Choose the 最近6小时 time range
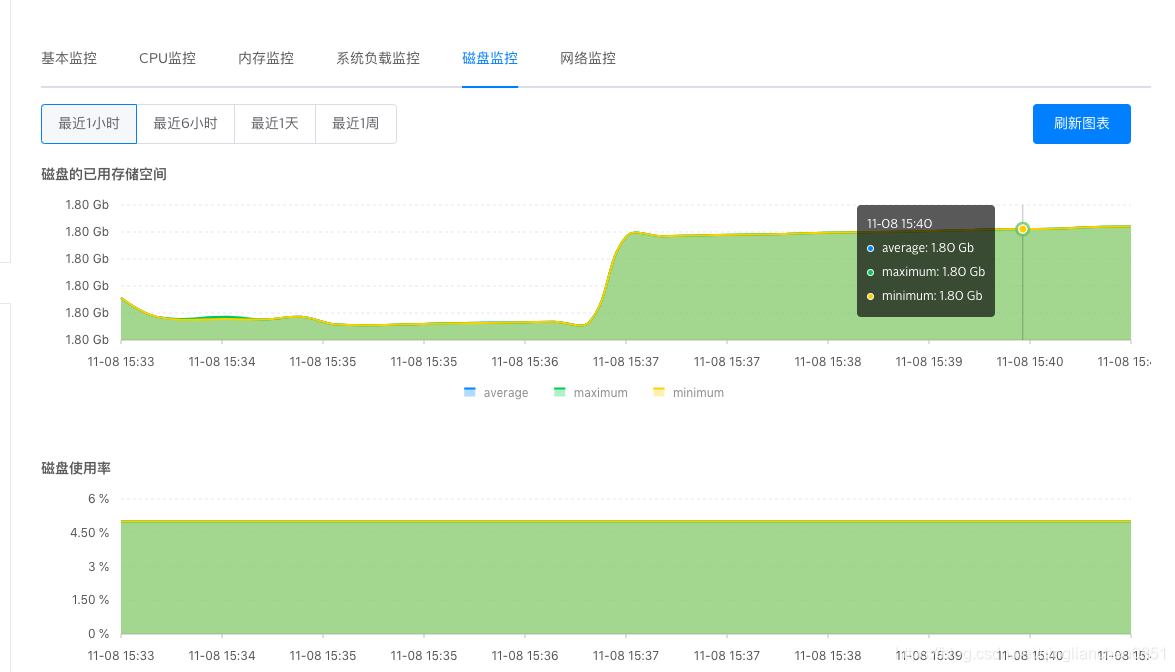Image resolution: width=1175 pixels, height=672 pixels. (186, 124)
